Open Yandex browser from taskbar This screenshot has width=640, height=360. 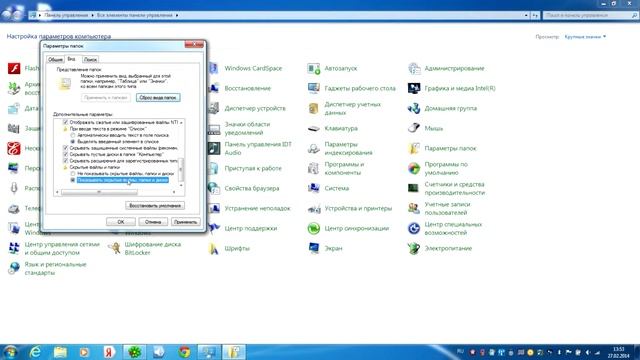[x=109, y=352]
